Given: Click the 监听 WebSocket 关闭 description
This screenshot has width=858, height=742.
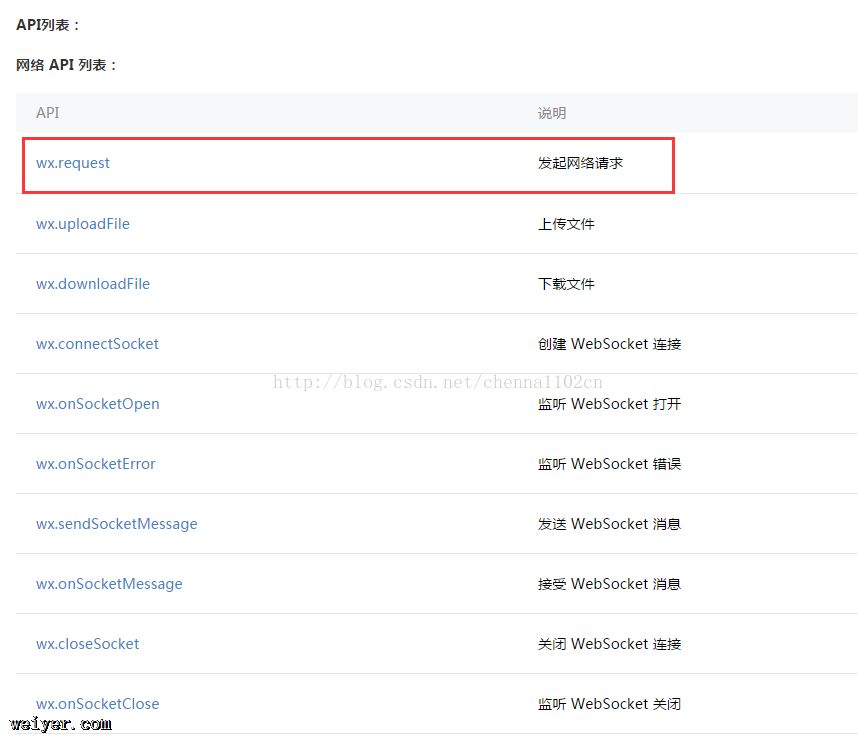Looking at the screenshot, I should (x=609, y=704).
